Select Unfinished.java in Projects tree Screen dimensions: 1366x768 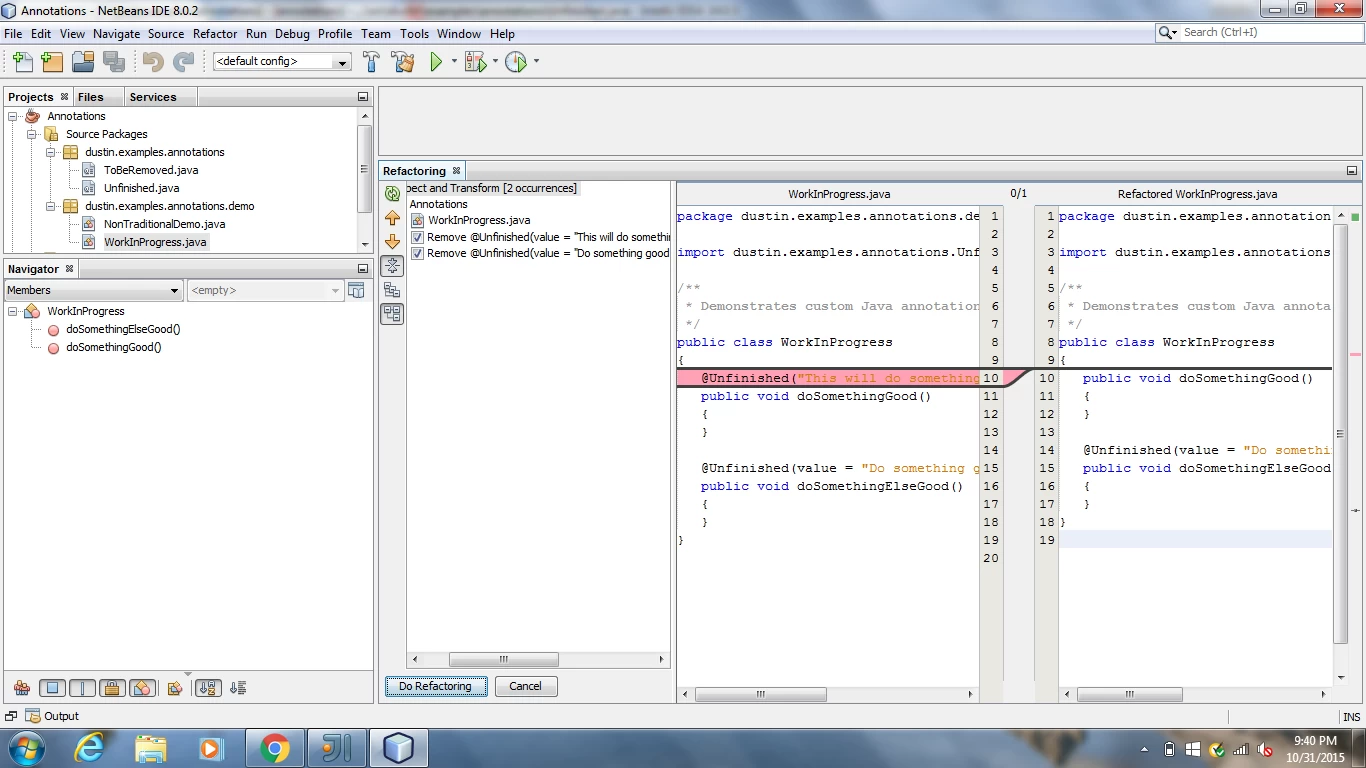click(141, 188)
